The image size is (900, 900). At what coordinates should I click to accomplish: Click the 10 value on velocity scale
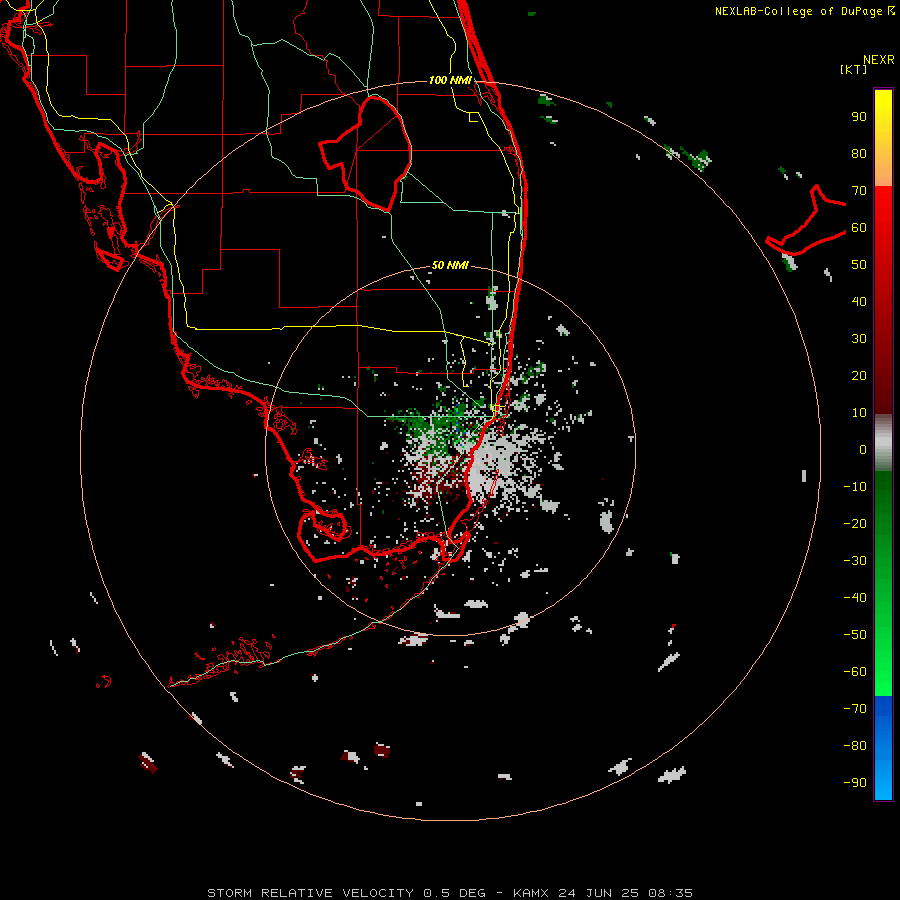(x=859, y=413)
